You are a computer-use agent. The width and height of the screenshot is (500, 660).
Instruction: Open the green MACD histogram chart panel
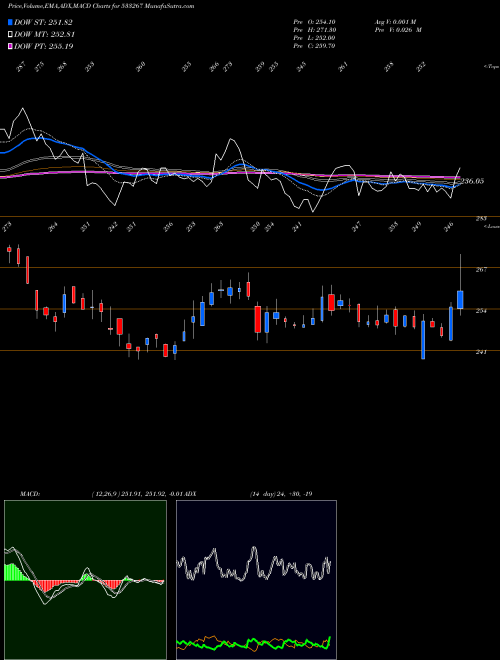(85, 580)
